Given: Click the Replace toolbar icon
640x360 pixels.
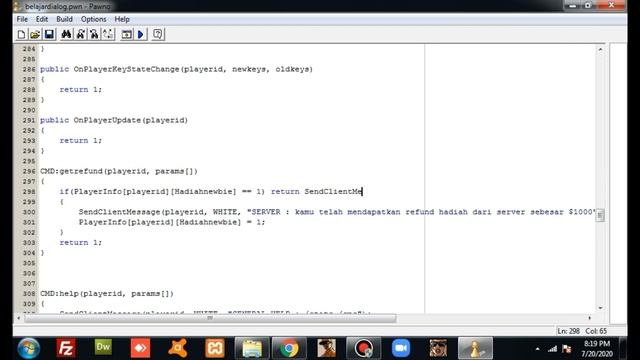Looking at the screenshot, I should [94, 35].
